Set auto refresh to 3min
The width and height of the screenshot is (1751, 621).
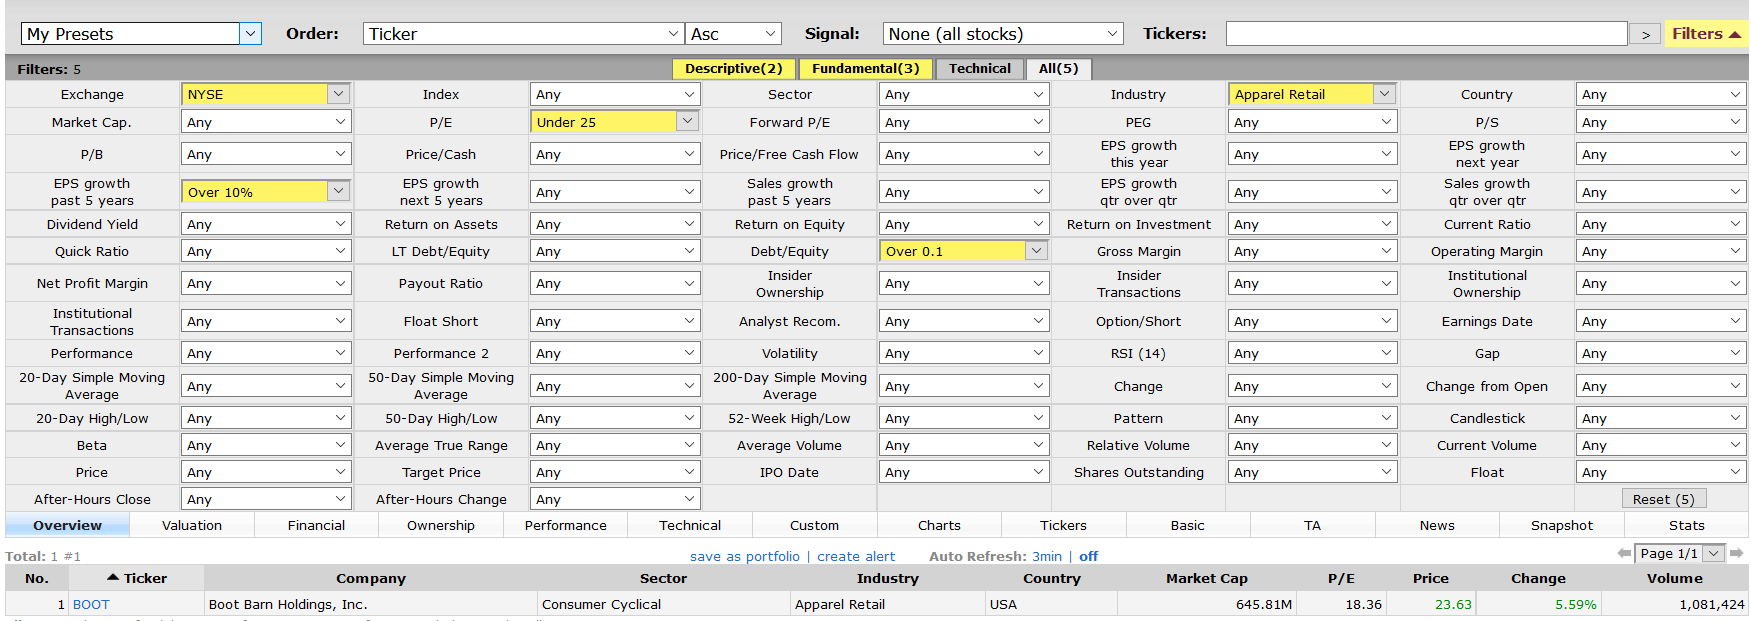click(1046, 556)
